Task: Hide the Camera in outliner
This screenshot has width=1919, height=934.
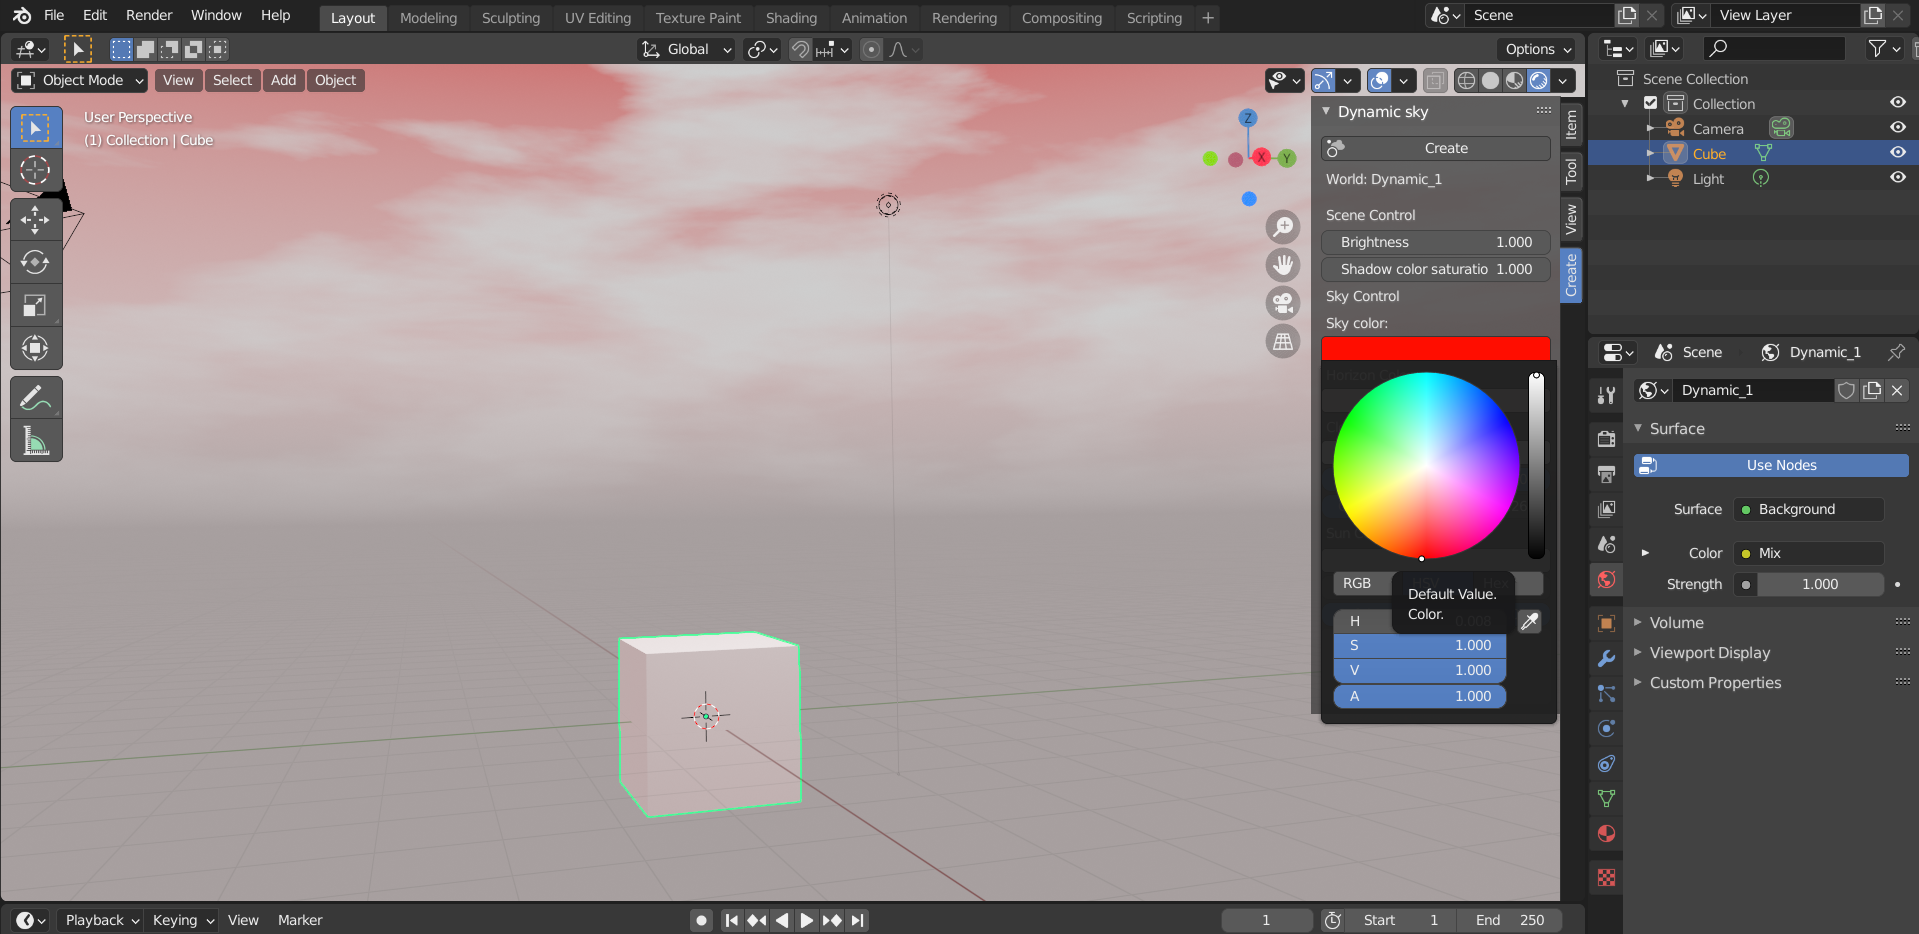Action: pos(1898,128)
